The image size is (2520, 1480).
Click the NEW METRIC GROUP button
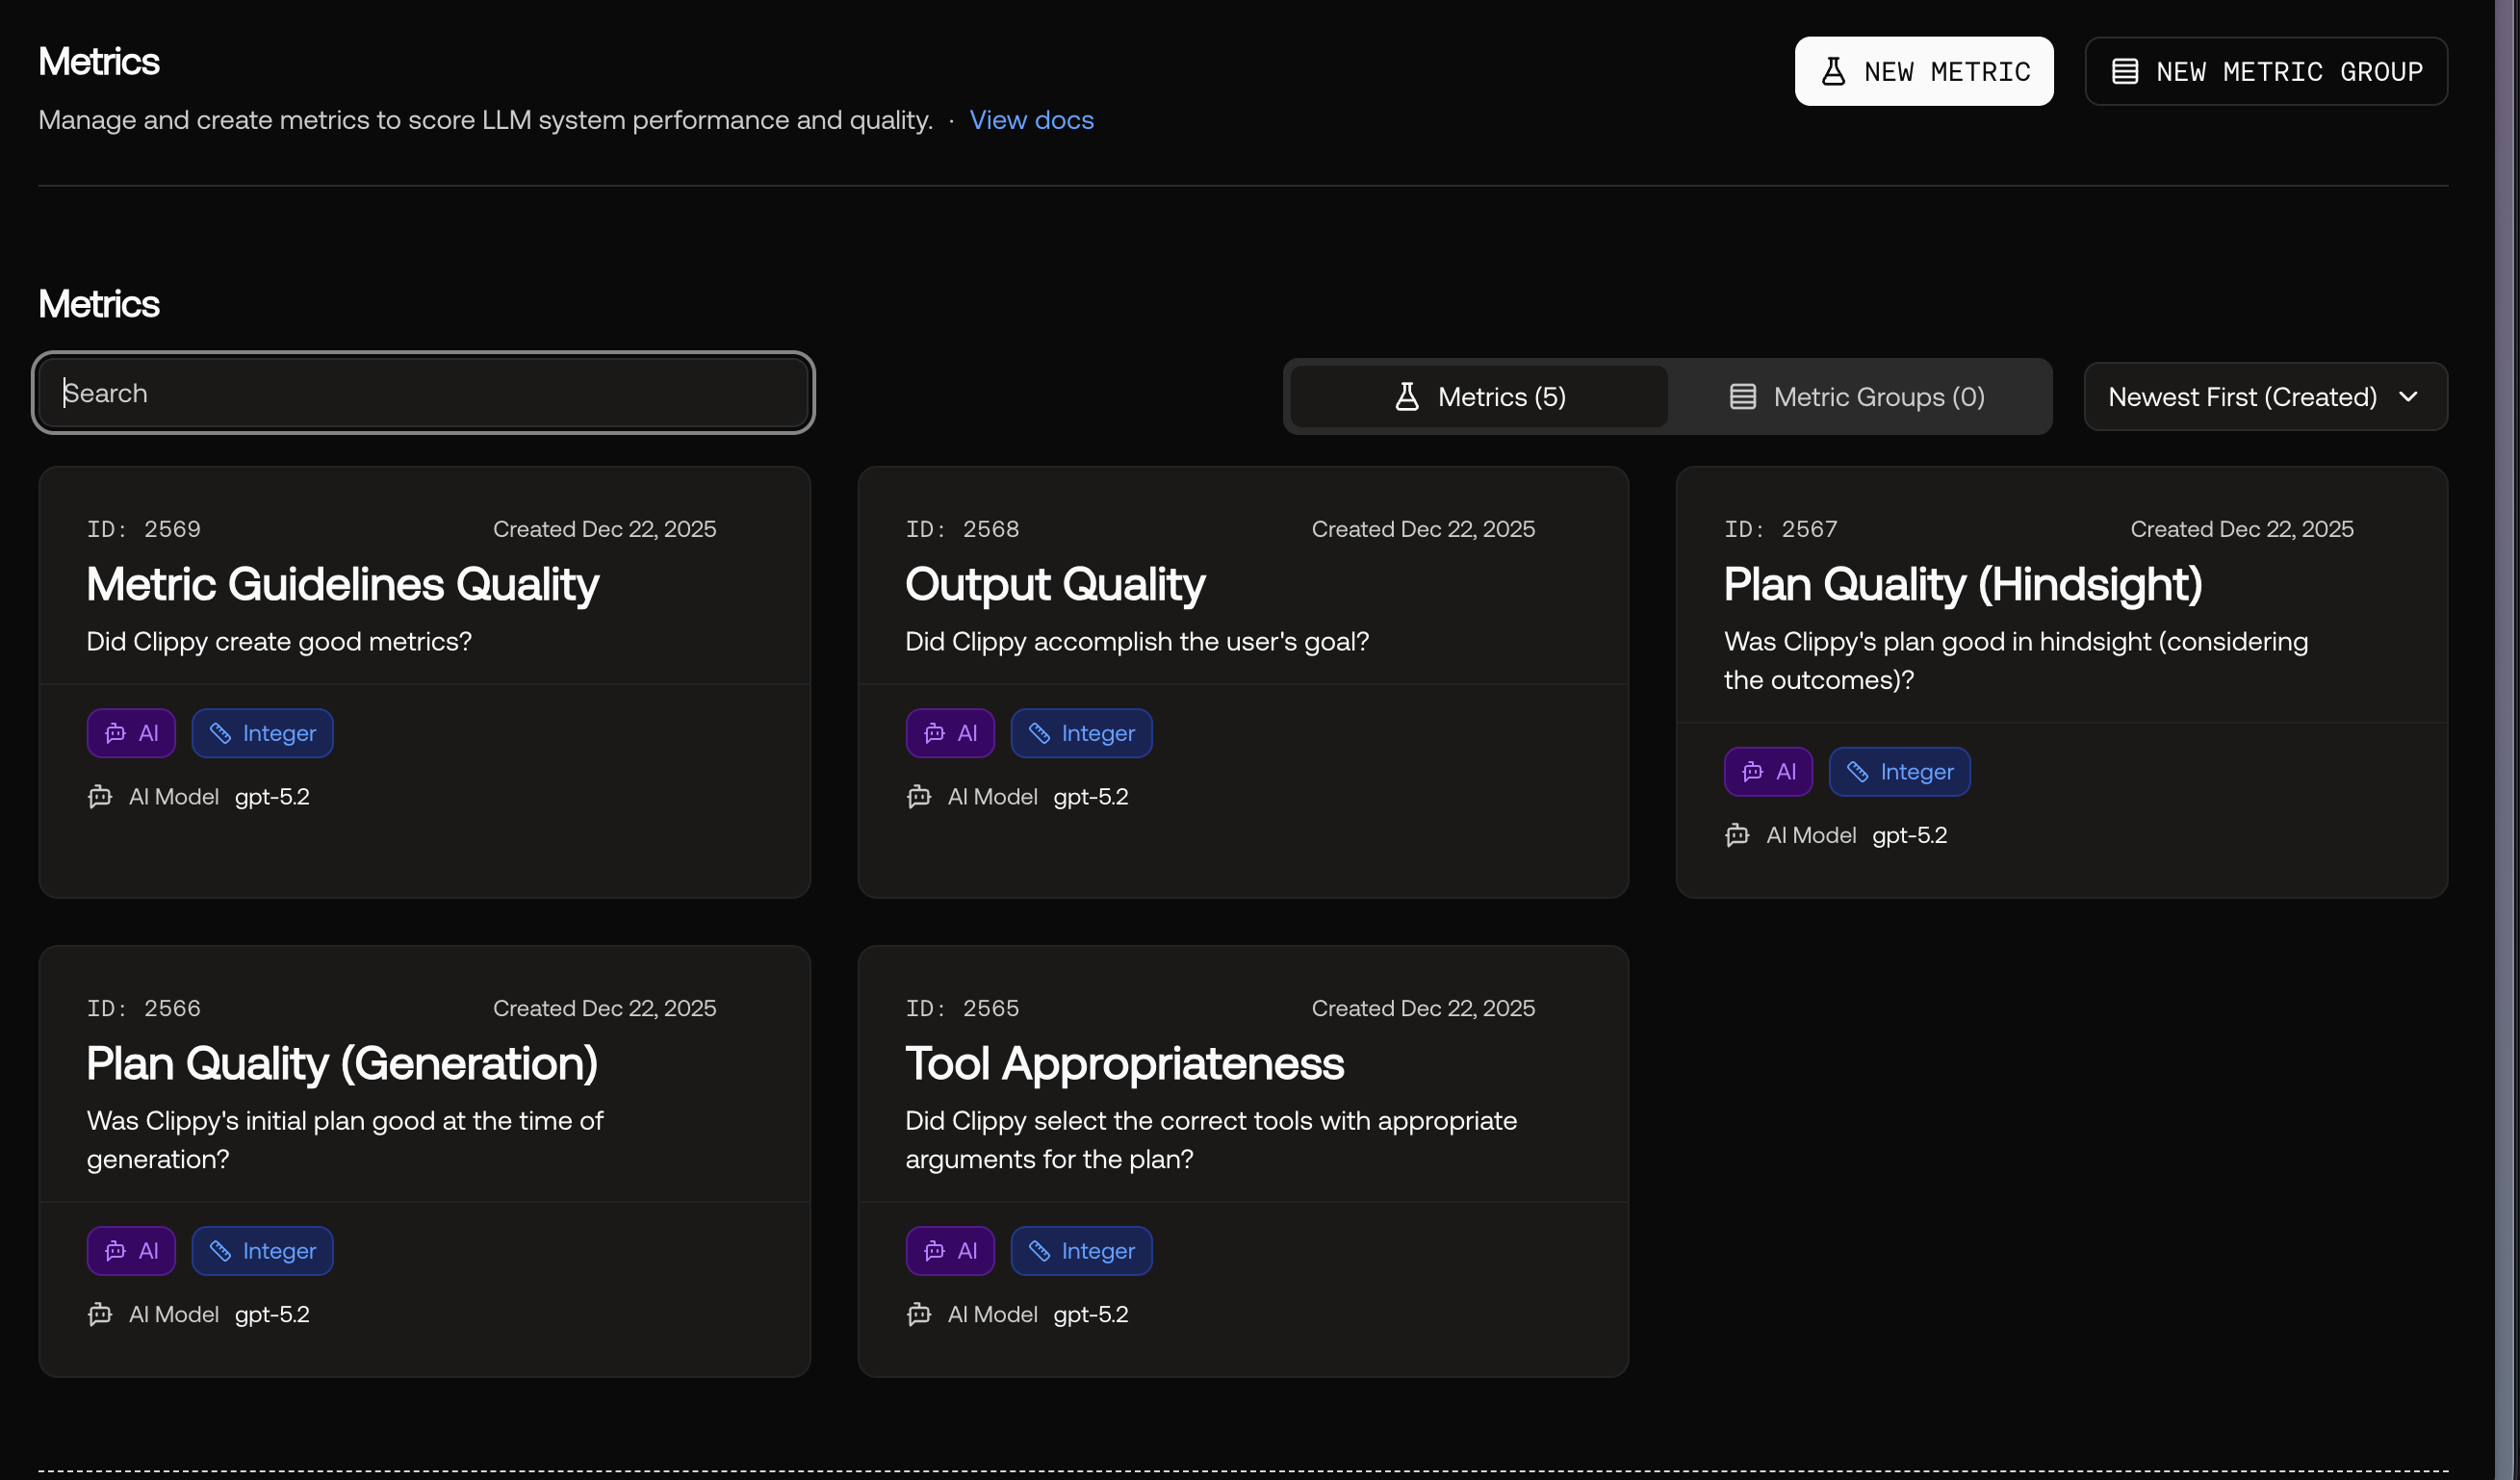pyautogui.click(x=2266, y=71)
